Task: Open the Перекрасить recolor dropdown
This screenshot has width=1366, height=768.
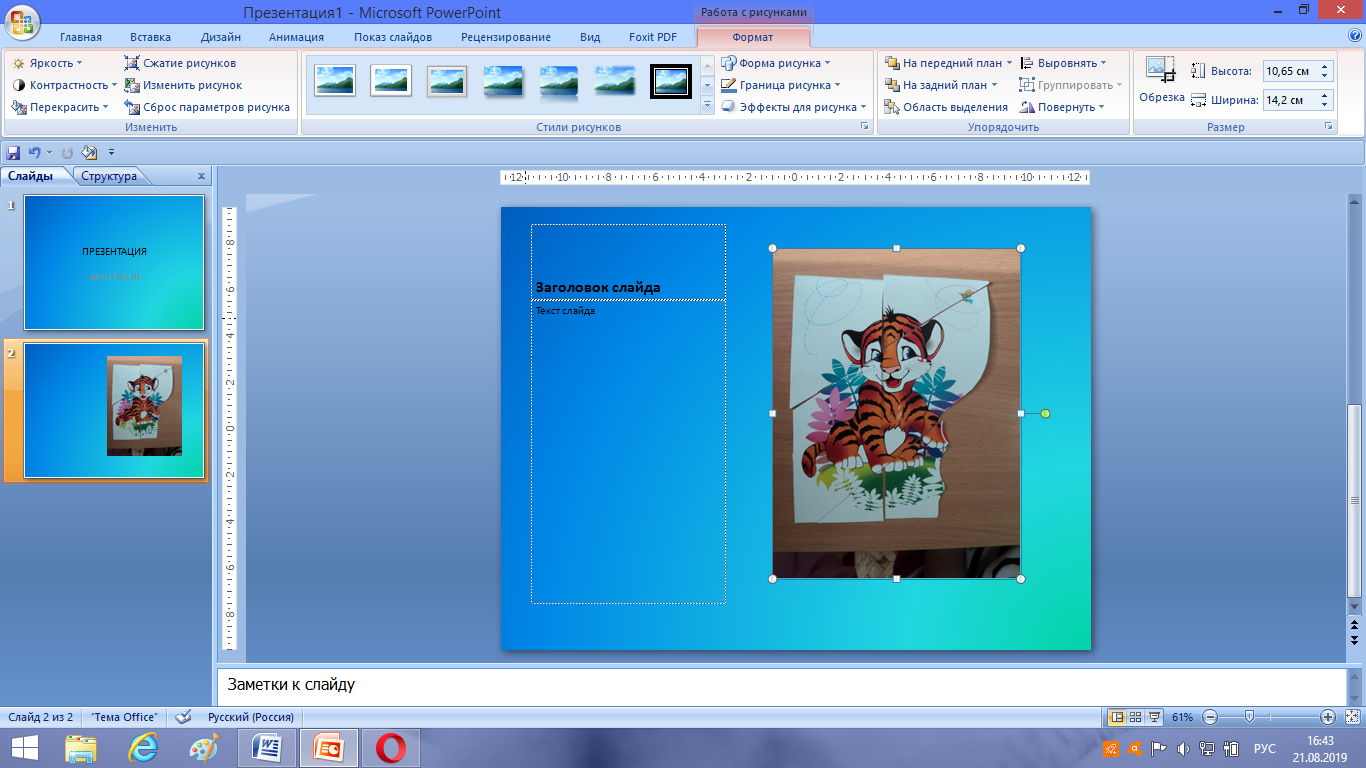Action: pos(60,107)
